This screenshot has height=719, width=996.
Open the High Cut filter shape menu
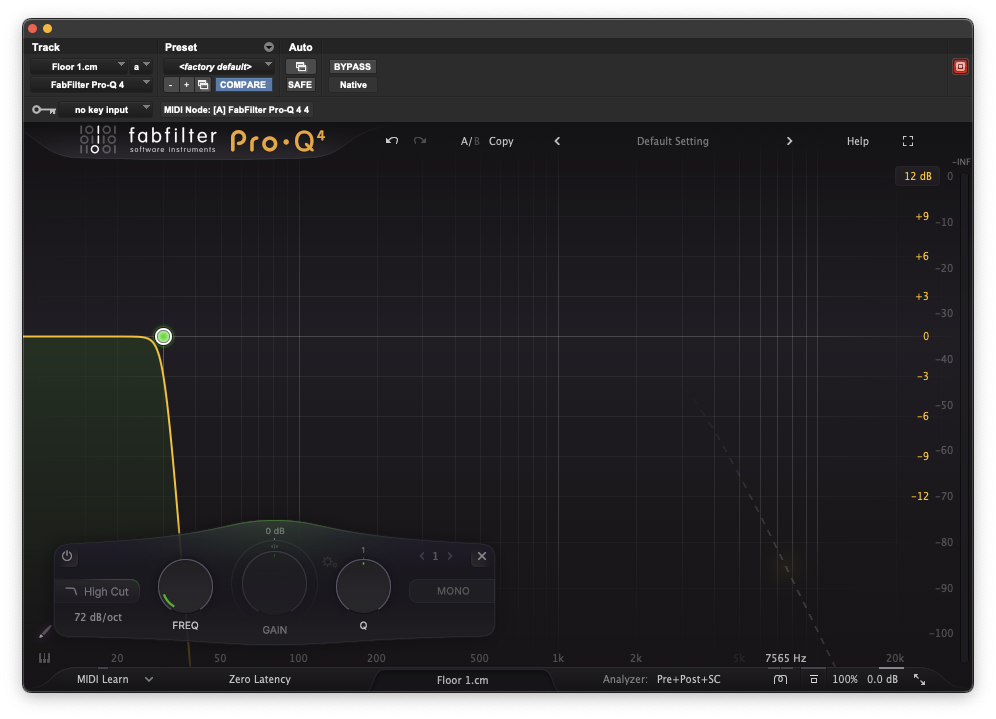click(x=97, y=591)
